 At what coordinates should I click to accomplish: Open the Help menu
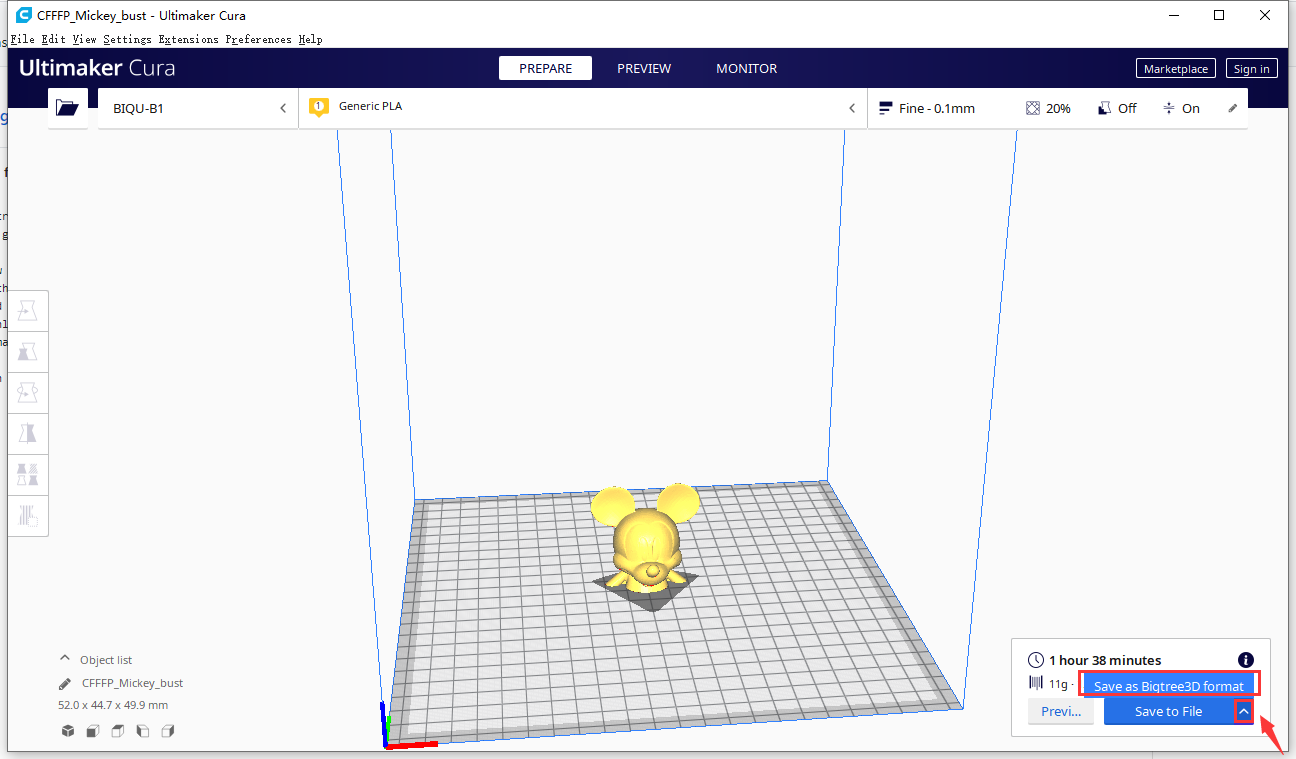(310, 39)
